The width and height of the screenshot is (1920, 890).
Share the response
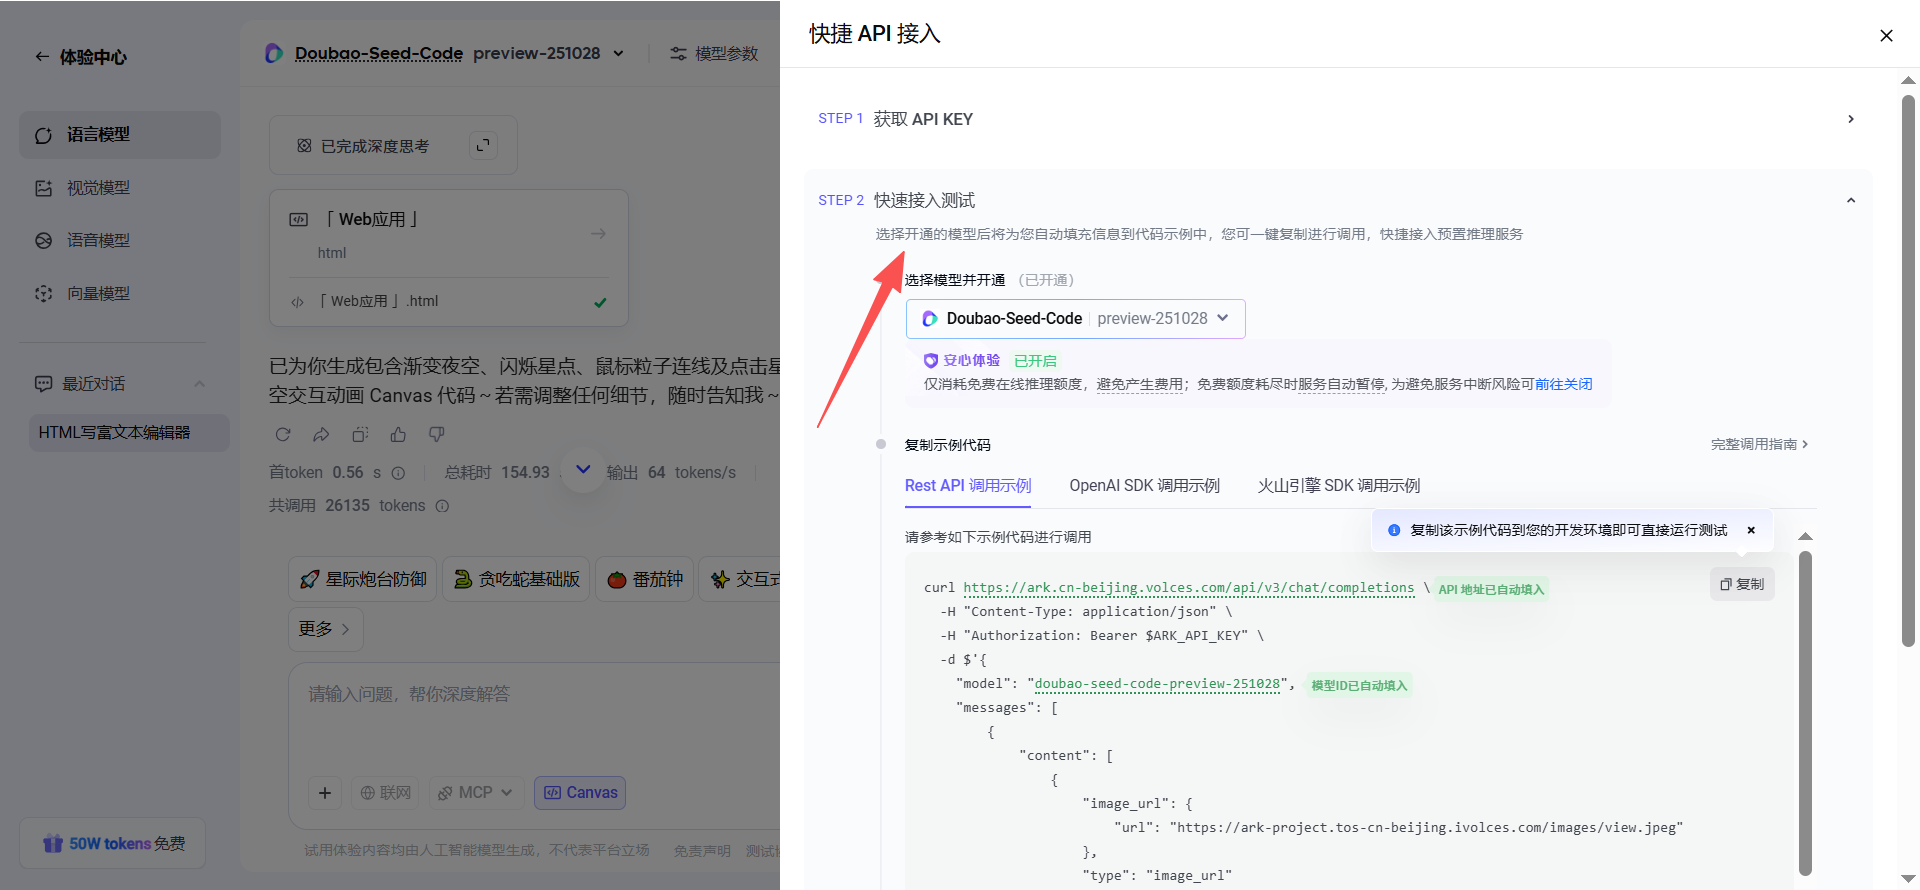(x=321, y=435)
